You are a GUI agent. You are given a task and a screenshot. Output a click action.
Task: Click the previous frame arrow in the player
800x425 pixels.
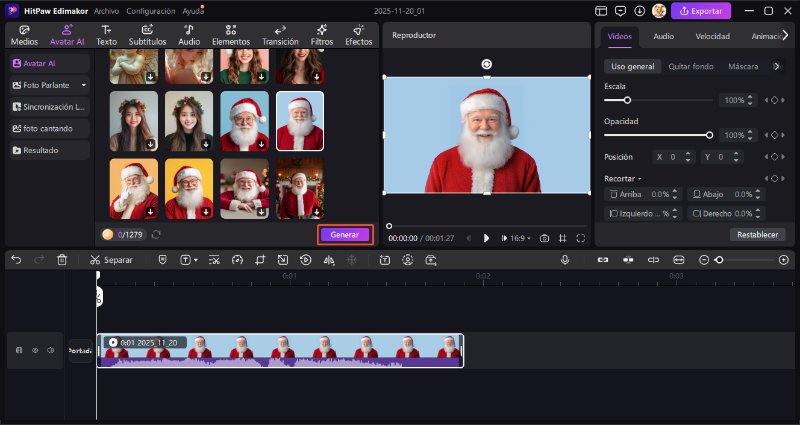(469, 238)
